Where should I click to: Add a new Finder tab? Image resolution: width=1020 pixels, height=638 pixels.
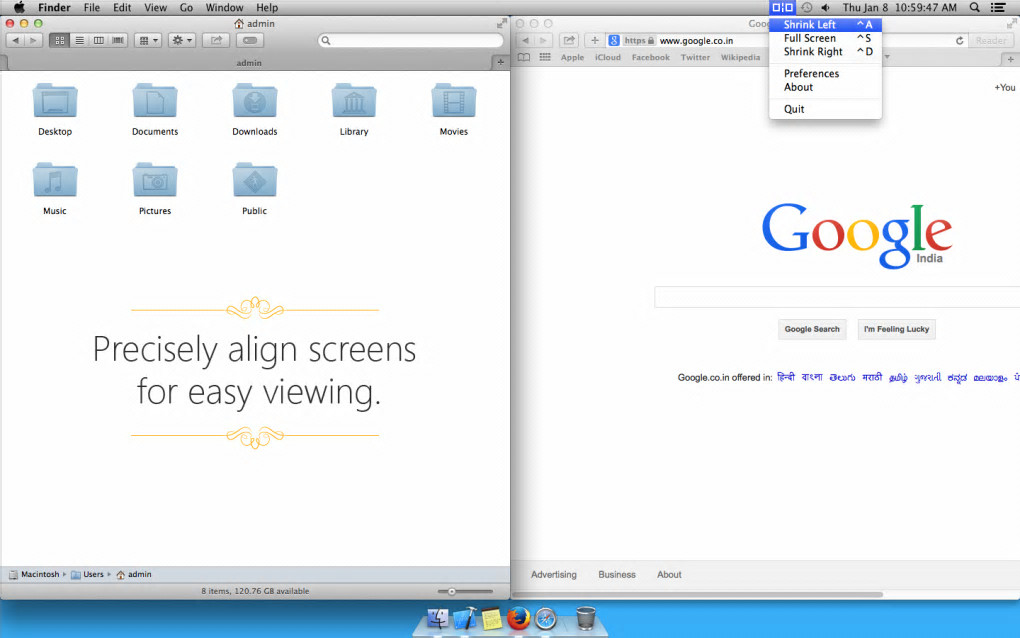point(500,62)
